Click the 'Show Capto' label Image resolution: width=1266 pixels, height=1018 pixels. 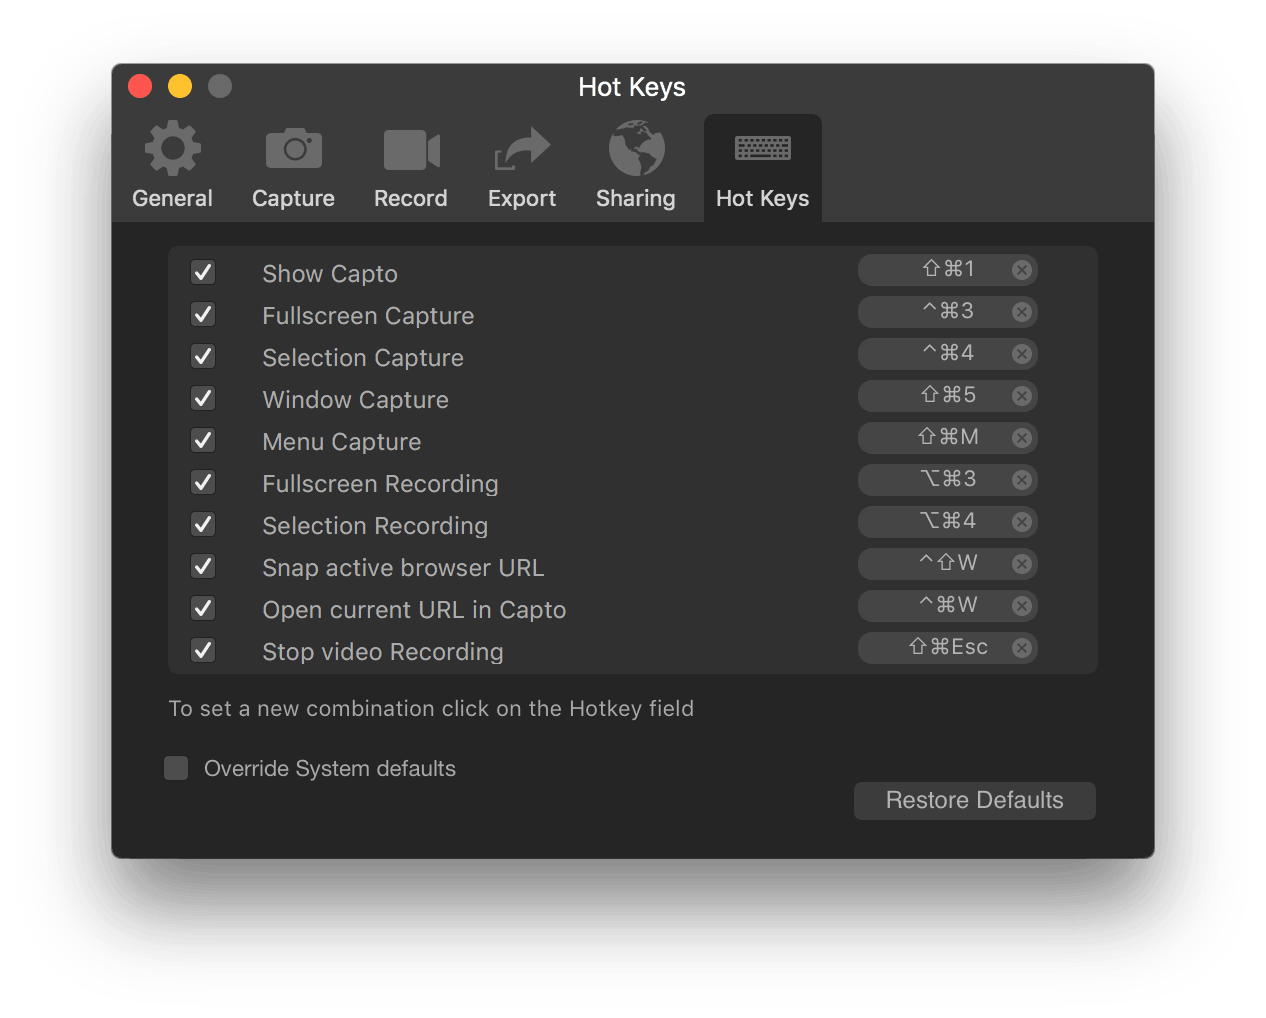tap(330, 274)
